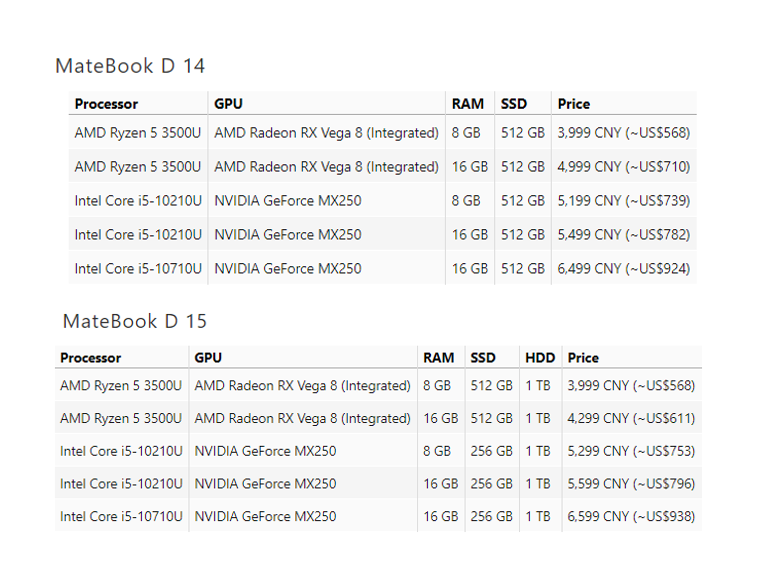Click the MateBook D 14 heading
762x580 pixels.
coord(130,67)
